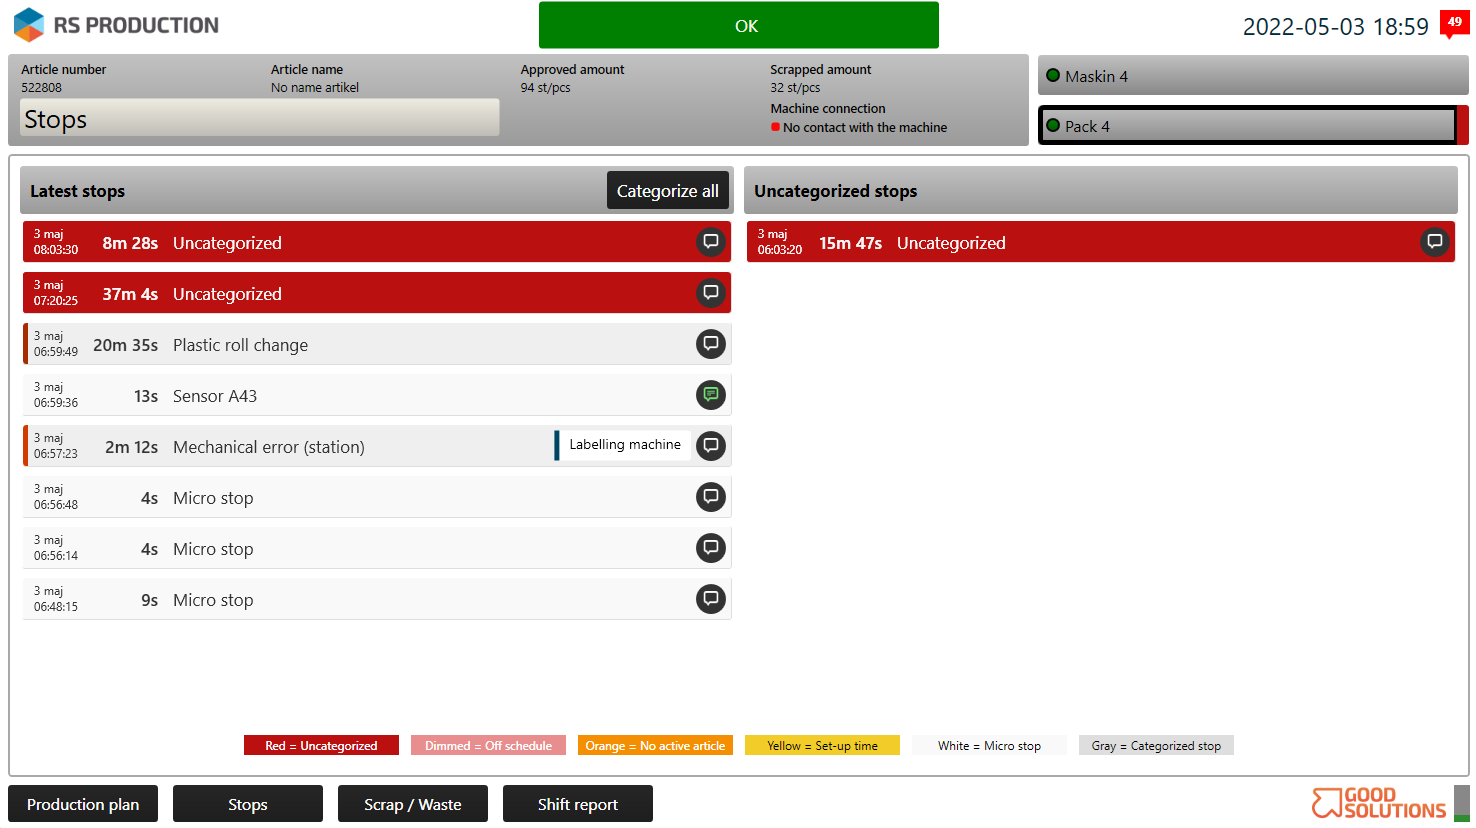The width and height of the screenshot is (1476, 828).
Task: Select the Maskin 4 machine
Action: pos(1252,76)
